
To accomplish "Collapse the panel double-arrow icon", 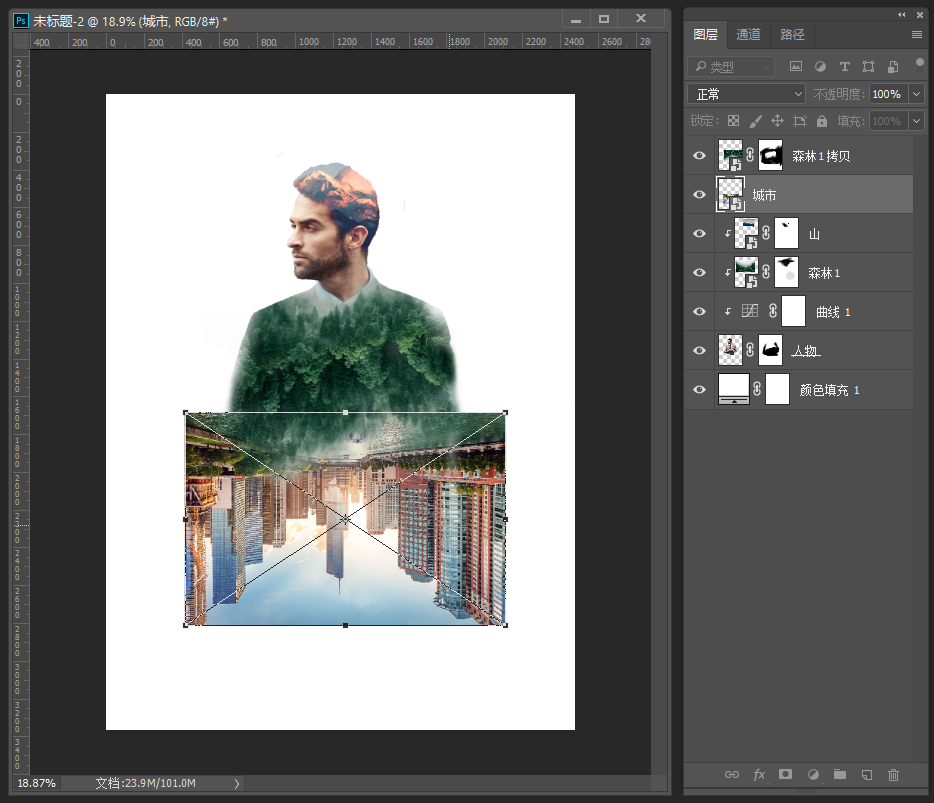I will click(902, 14).
